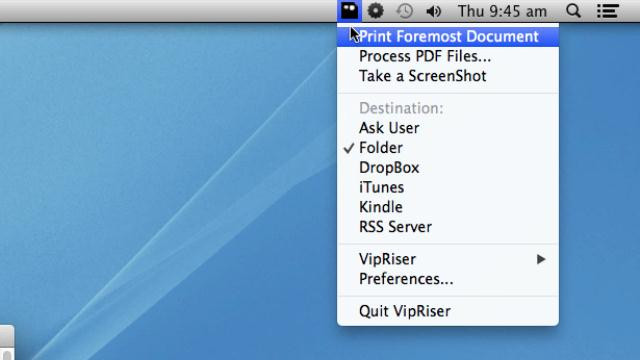Select the checked Folder destination

(448, 148)
